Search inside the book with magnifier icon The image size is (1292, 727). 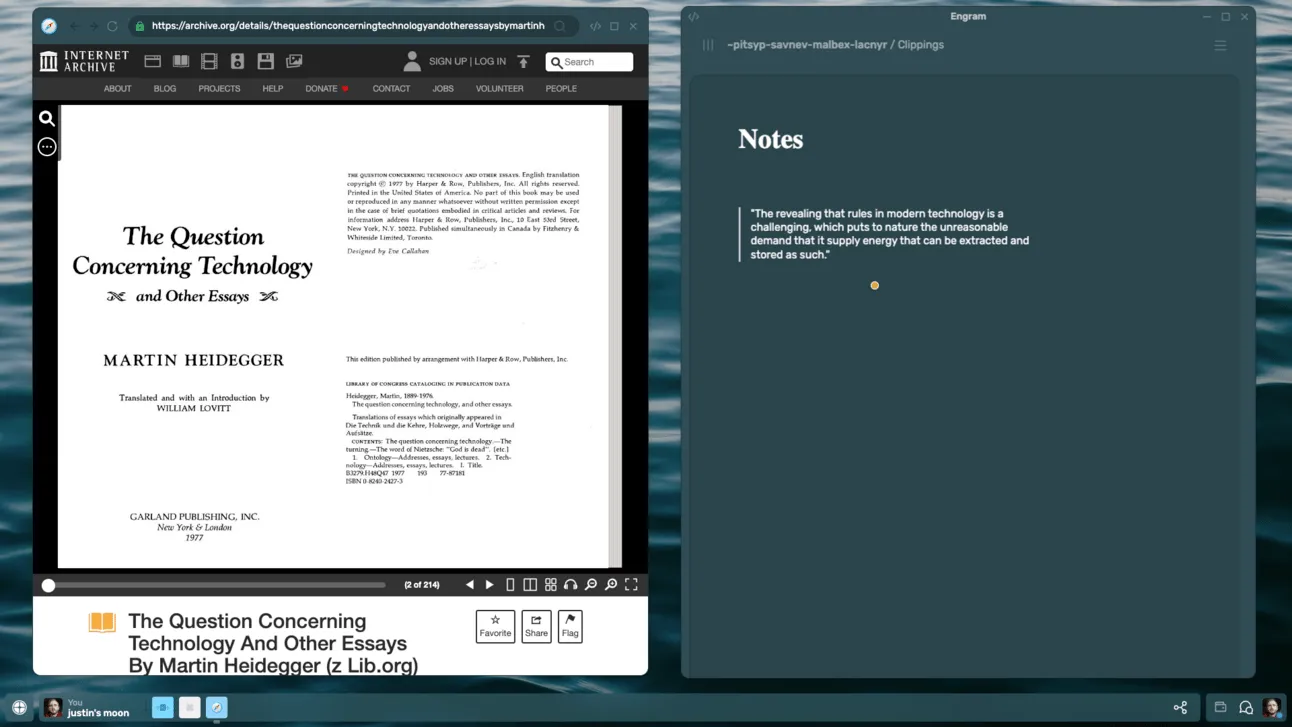pyautogui.click(x=47, y=118)
